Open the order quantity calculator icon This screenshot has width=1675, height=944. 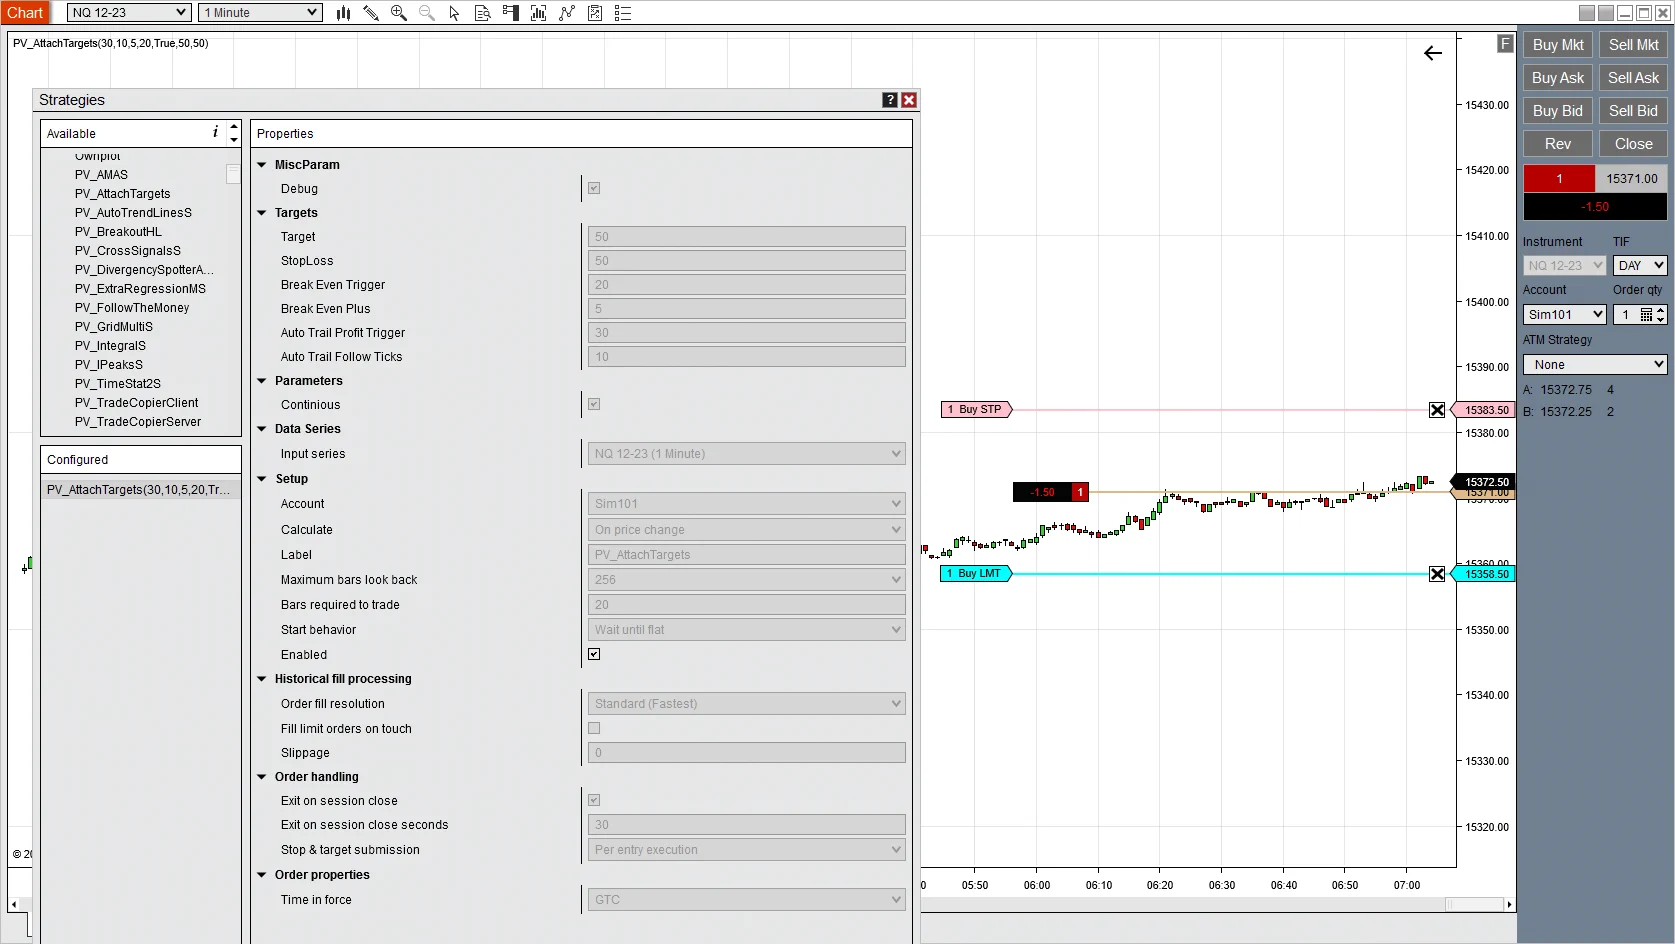pyautogui.click(x=1646, y=315)
